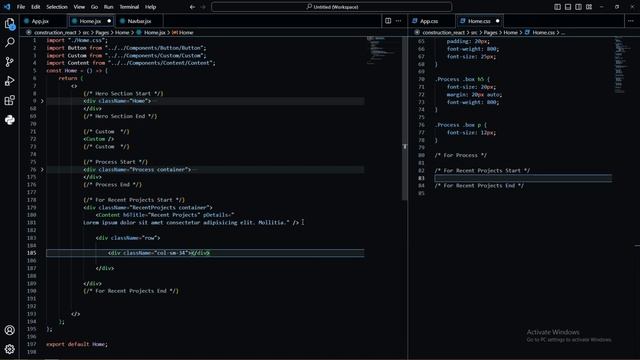Screen dimensions: 640x360
Task: Click unsaved dot on Home.jsx tab
Action: click(x=109, y=21)
